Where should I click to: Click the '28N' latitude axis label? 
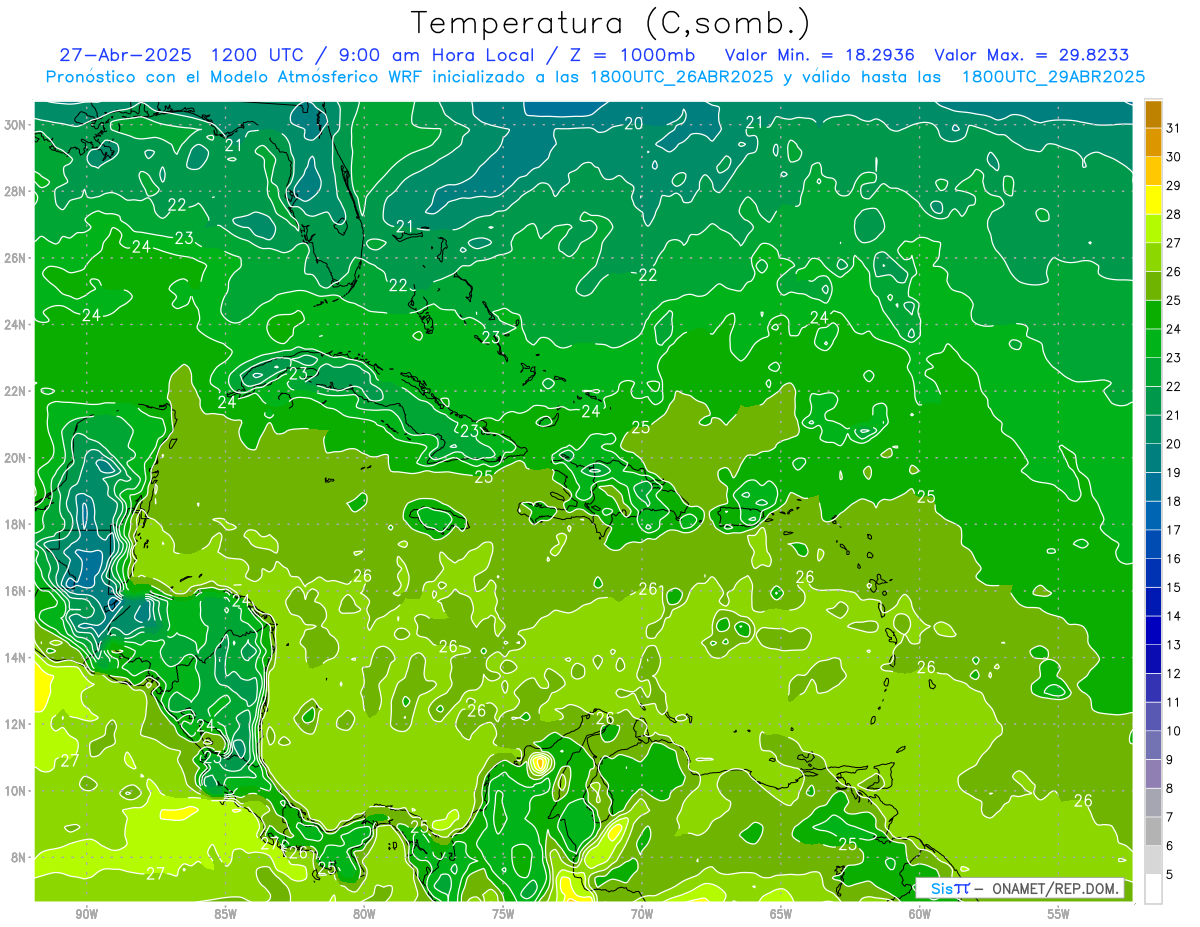15,191
